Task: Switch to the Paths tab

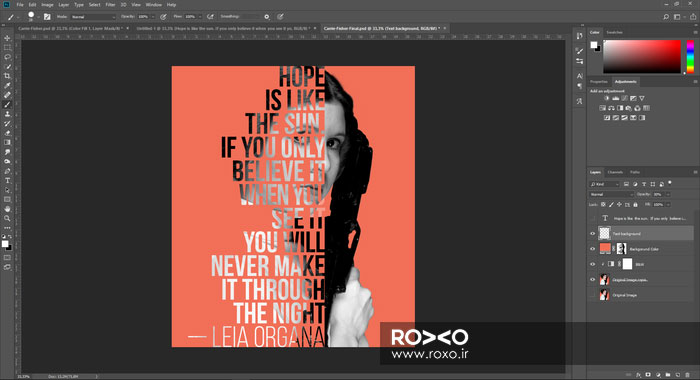Action: pos(635,172)
